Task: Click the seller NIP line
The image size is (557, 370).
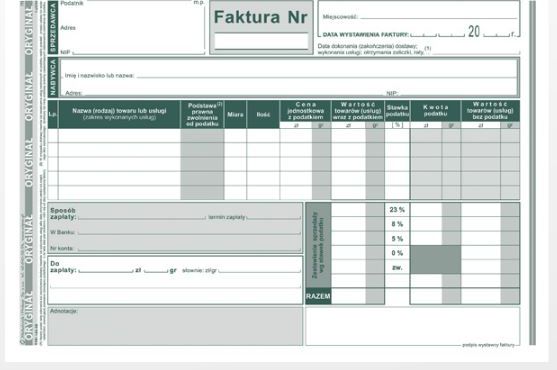Action: point(139,52)
